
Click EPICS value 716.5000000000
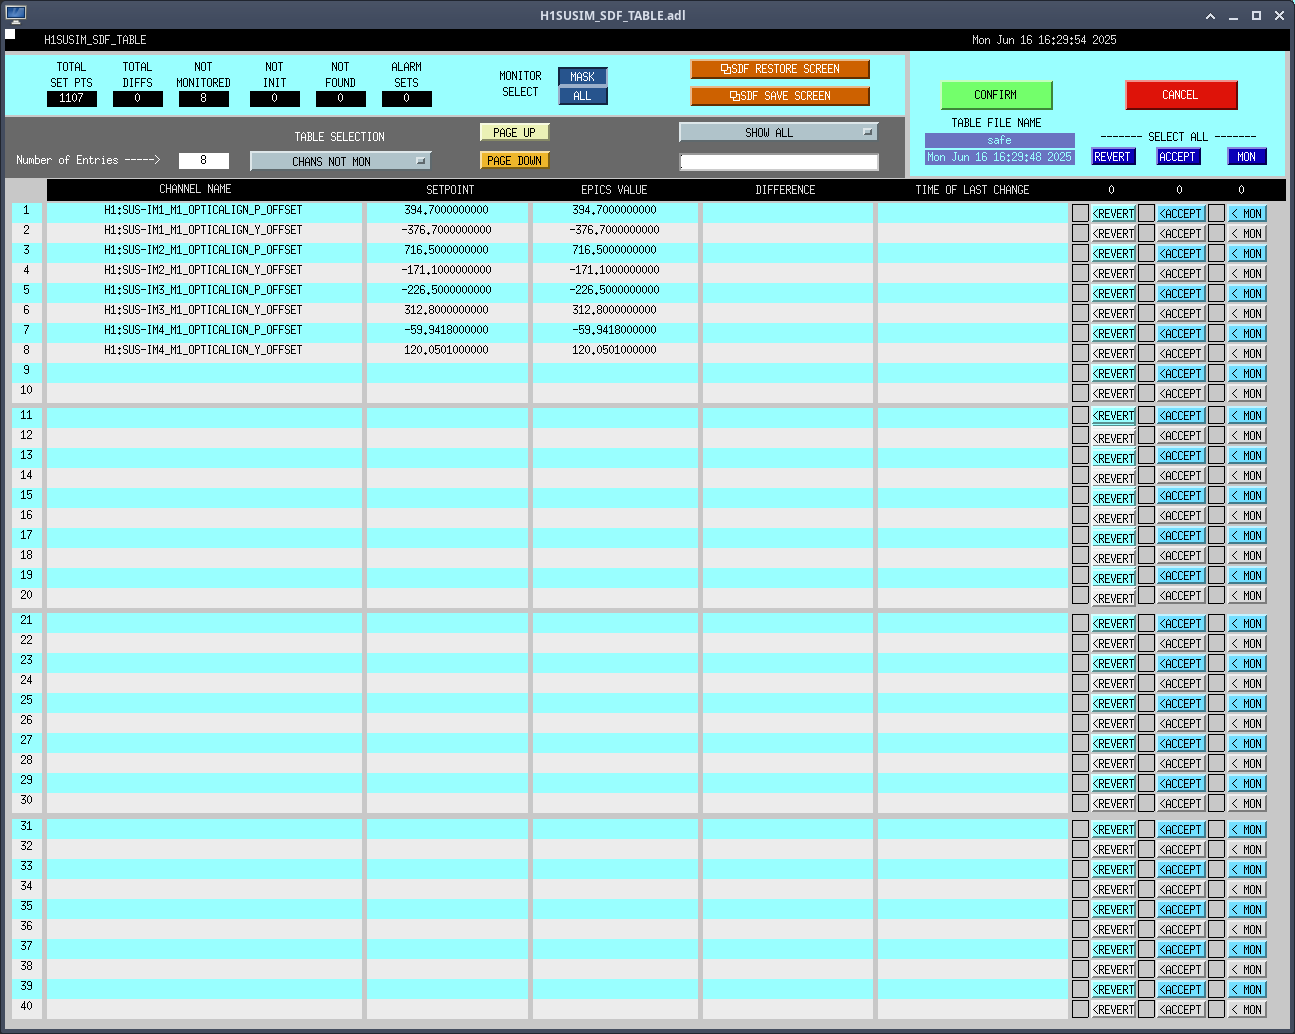[x=615, y=251]
